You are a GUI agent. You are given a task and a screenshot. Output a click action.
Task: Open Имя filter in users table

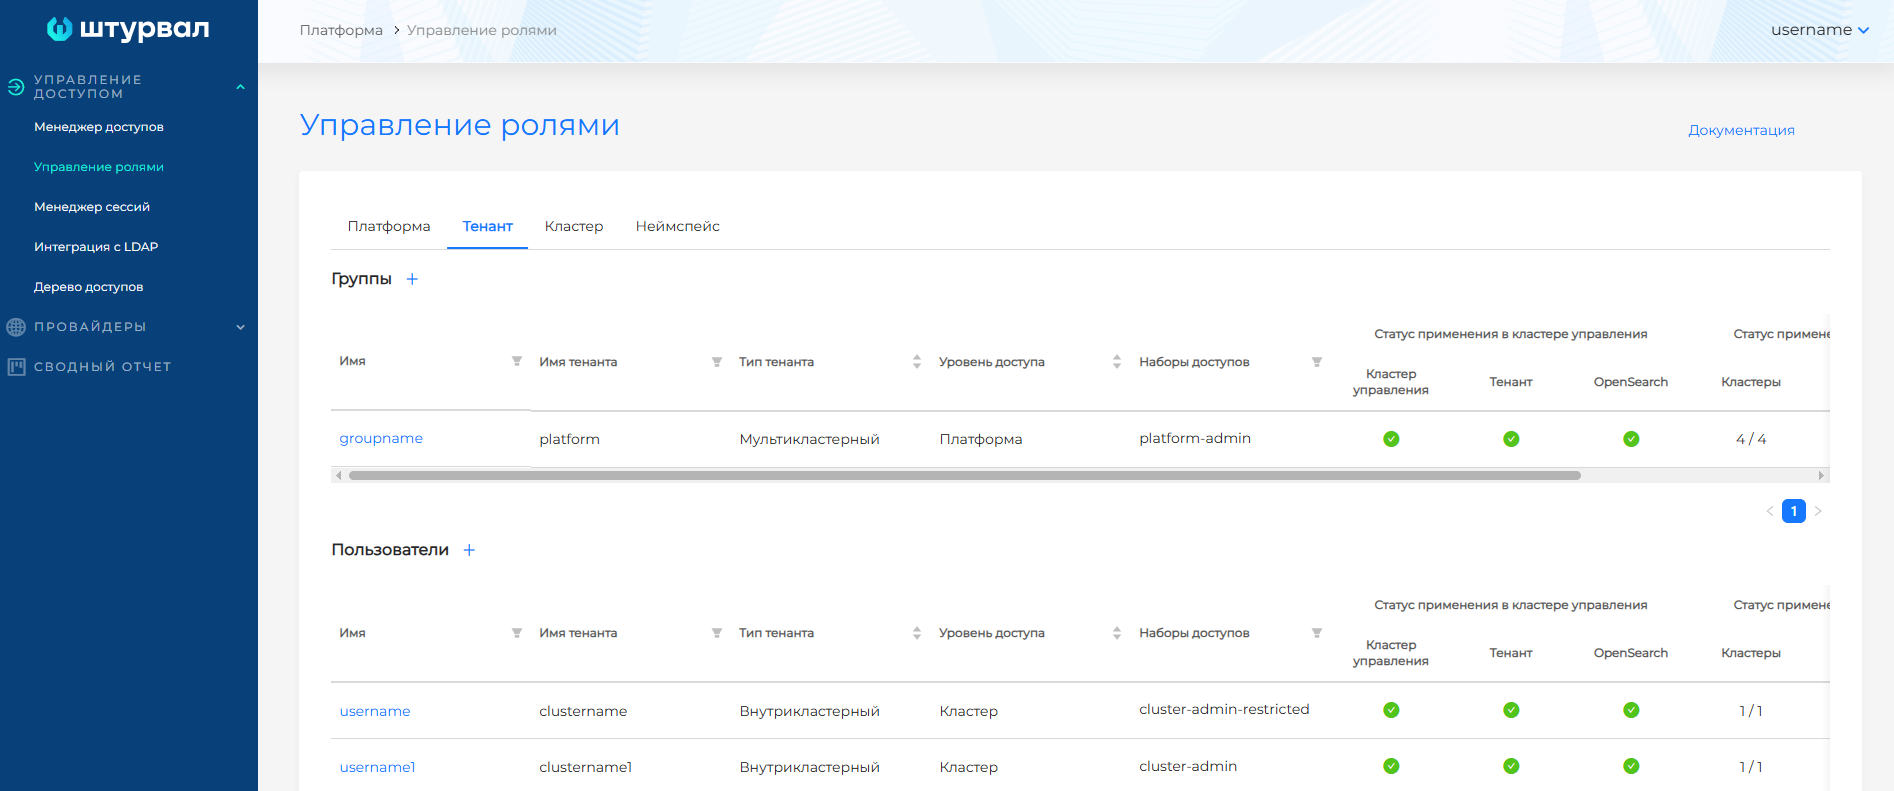[517, 633]
